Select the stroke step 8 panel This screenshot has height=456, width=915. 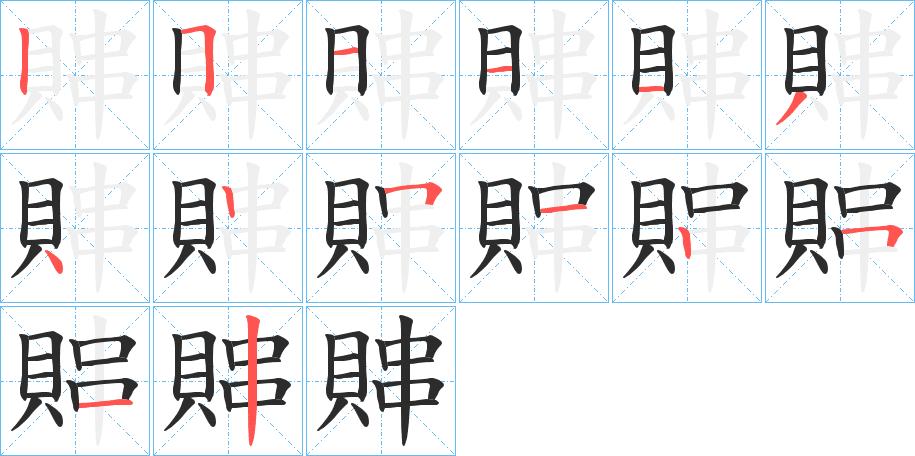coord(228,228)
